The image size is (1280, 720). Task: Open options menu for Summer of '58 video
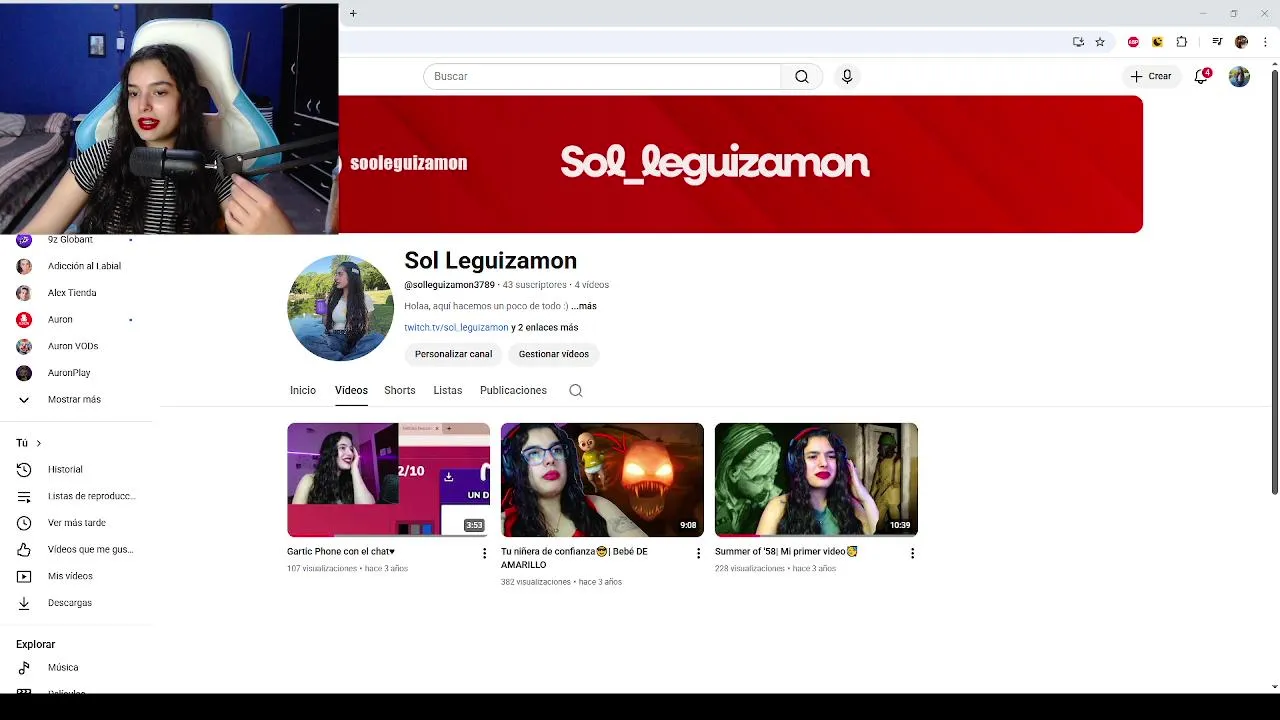[x=912, y=553]
